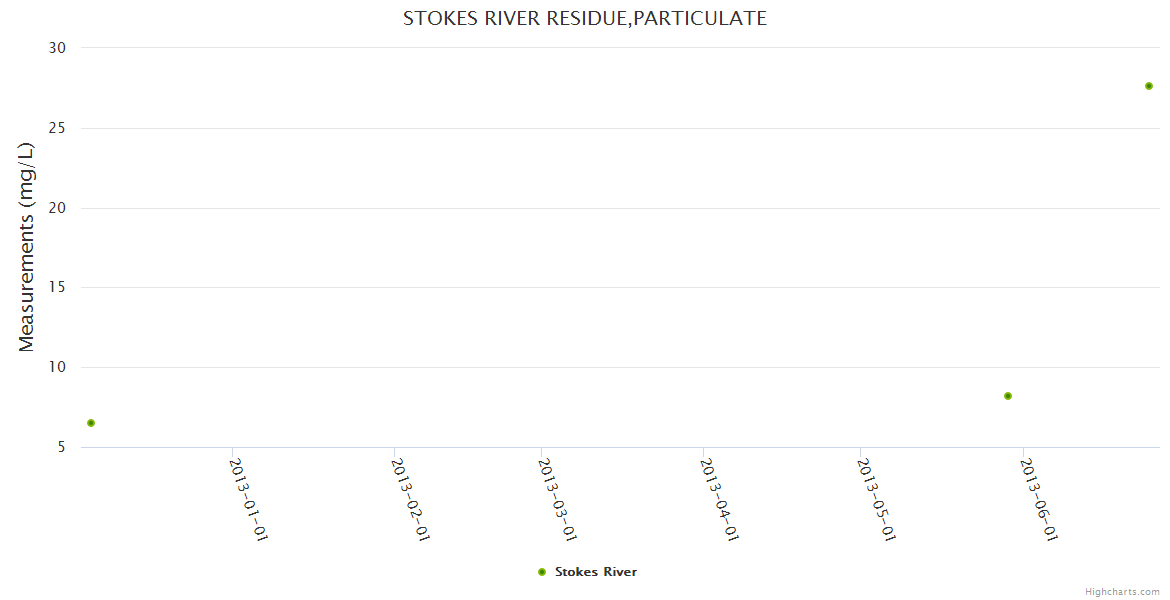The height and width of the screenshot is (600, 1170).
Task: Click the 5 y-axis tick label
Action: click(61, 447)
